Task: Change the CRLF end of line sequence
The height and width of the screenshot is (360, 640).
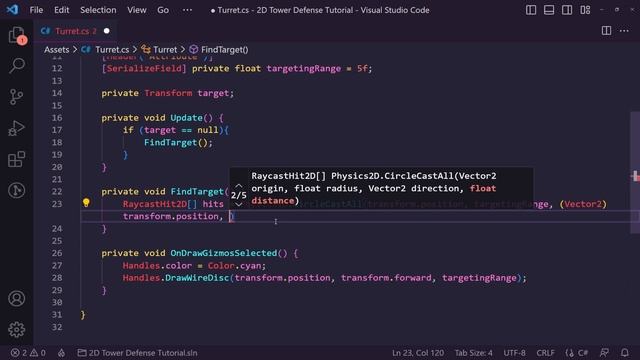Action: pyautogui.click(x=545, y=353)
